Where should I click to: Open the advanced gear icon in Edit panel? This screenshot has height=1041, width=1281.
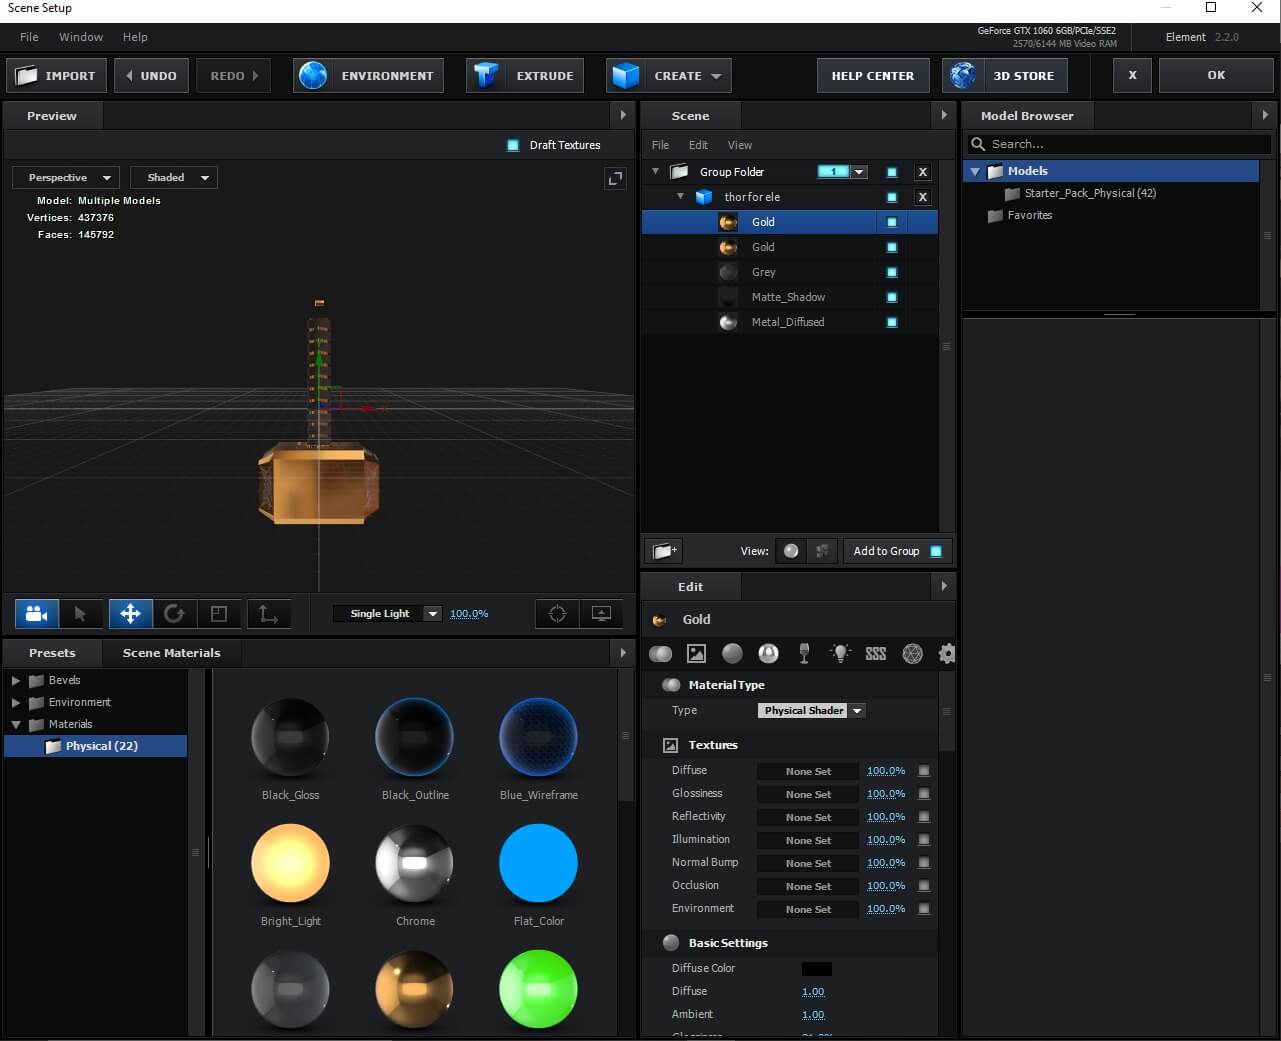tap(946, 654)
